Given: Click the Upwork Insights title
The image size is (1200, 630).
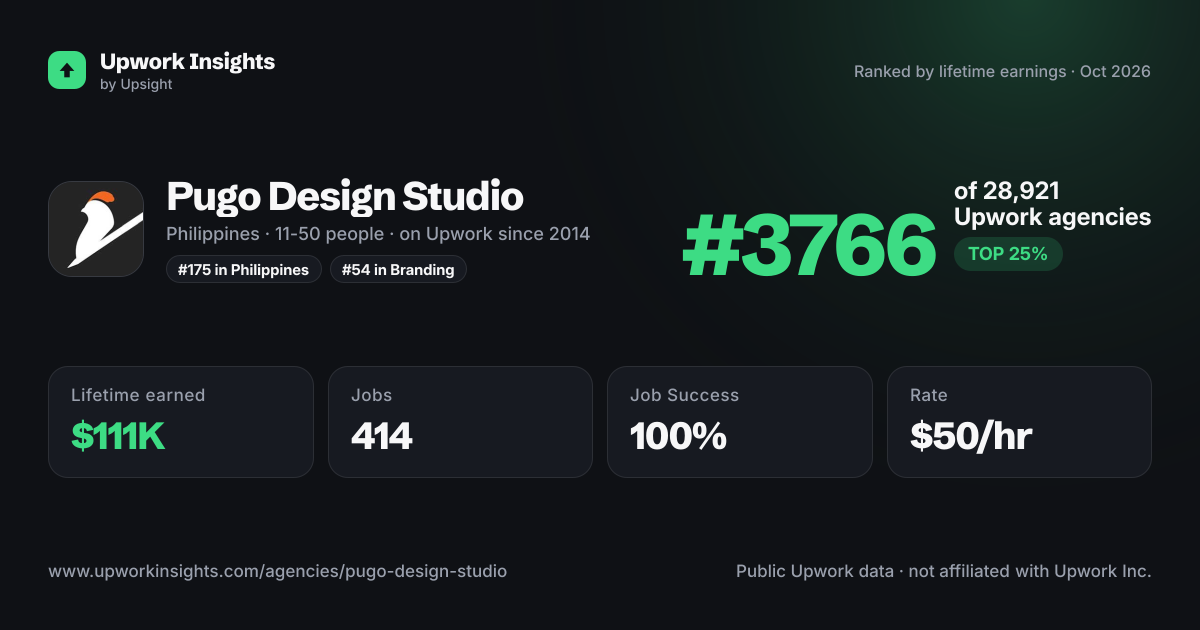Looking at the screenshot, I should click(x=187, y=61).
